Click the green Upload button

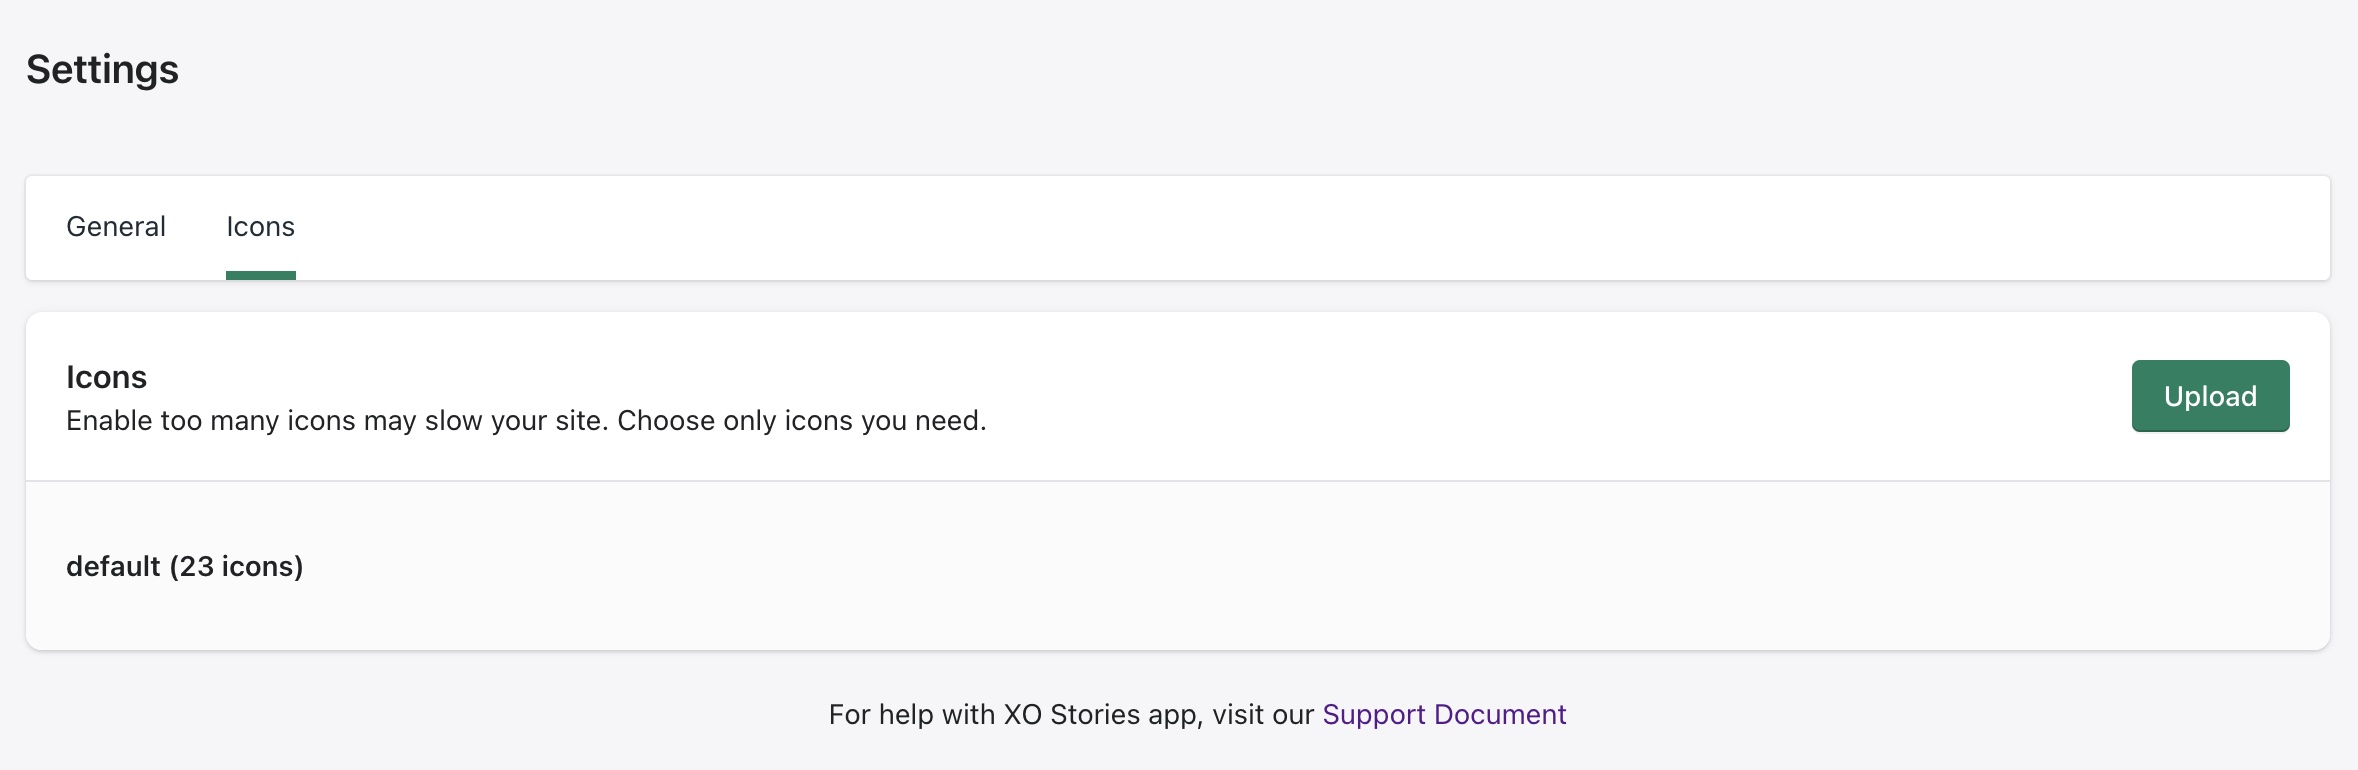(x=2209, y=396)
